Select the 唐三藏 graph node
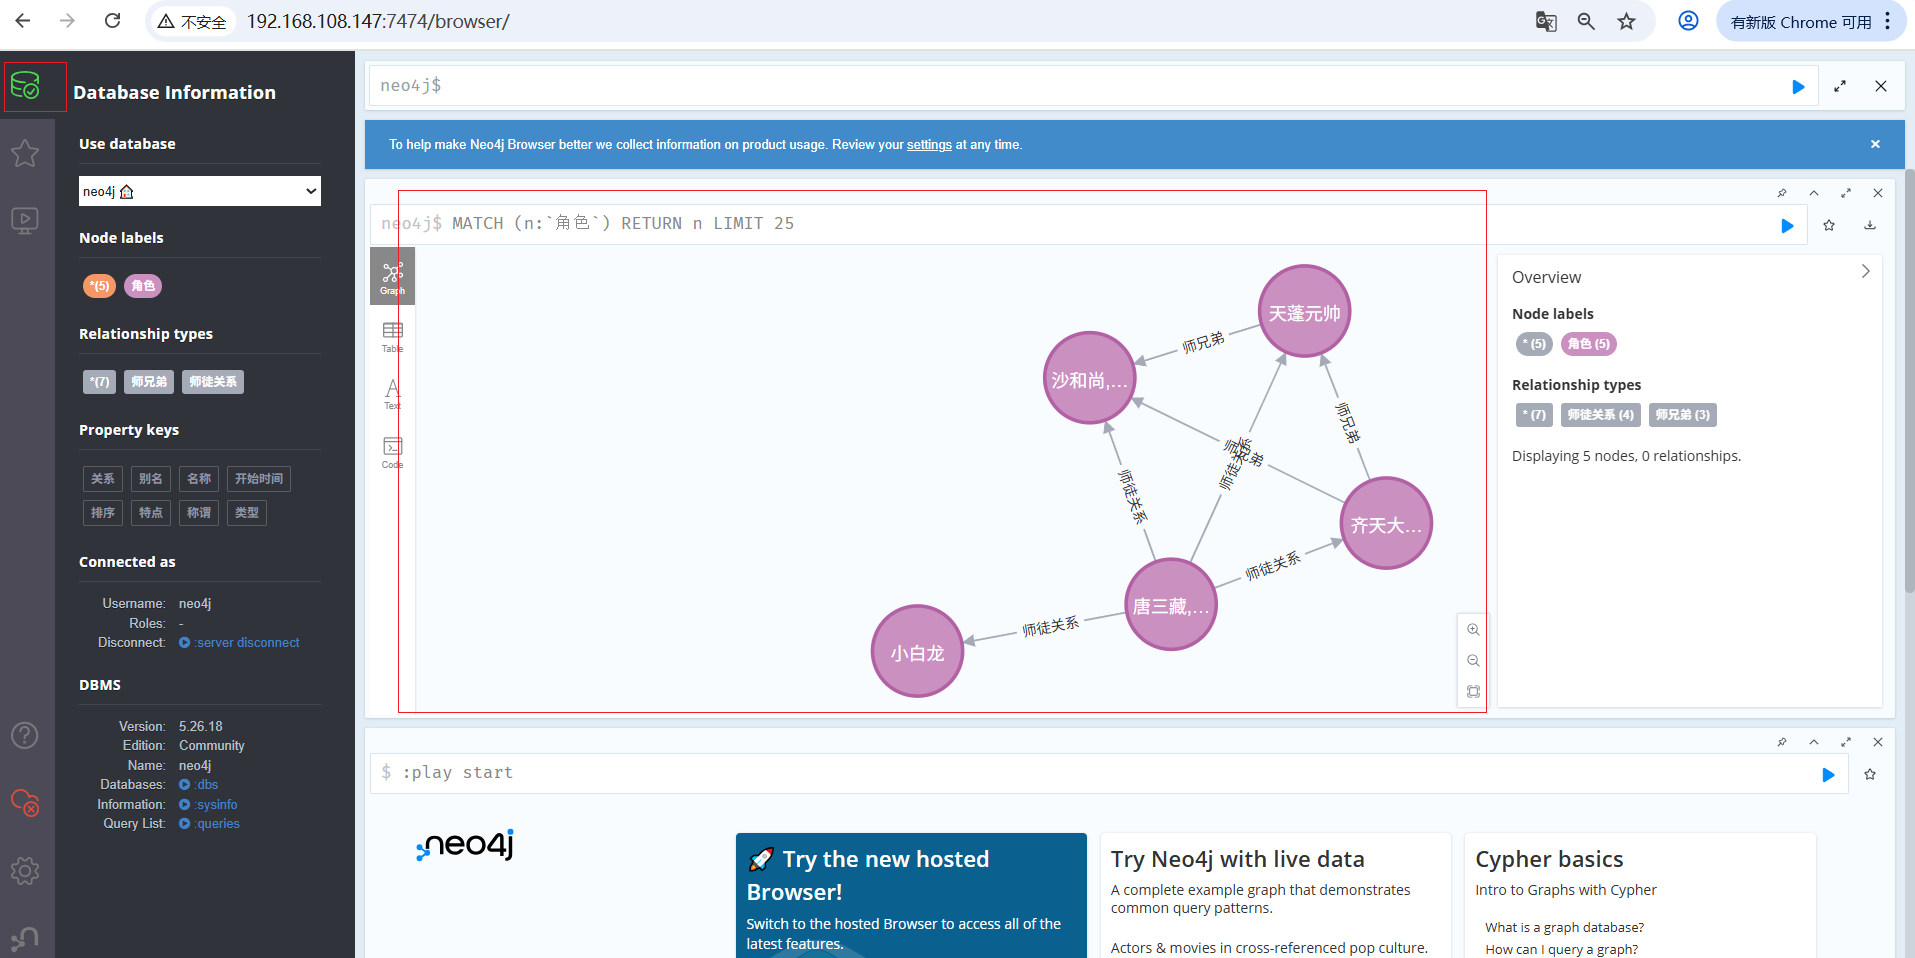Image resolution: width=1915 pixels, height=958 pixels. (x=1171, y=605)
